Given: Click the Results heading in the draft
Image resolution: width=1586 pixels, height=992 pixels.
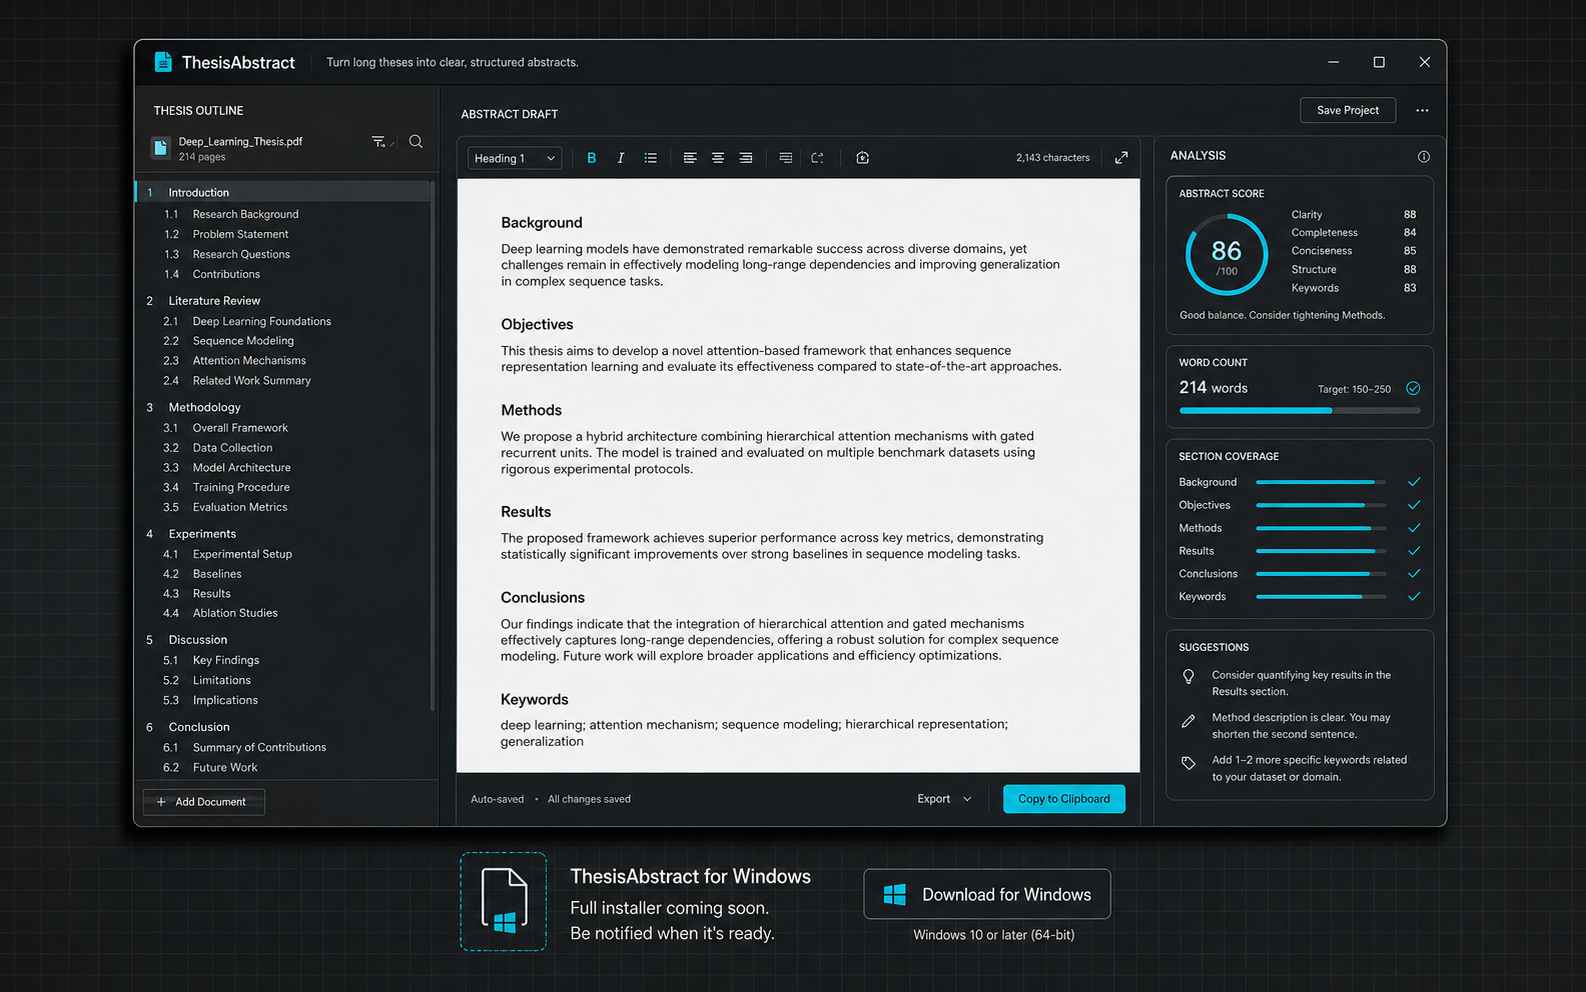Looking at the screenshot, I should [526, 512].
